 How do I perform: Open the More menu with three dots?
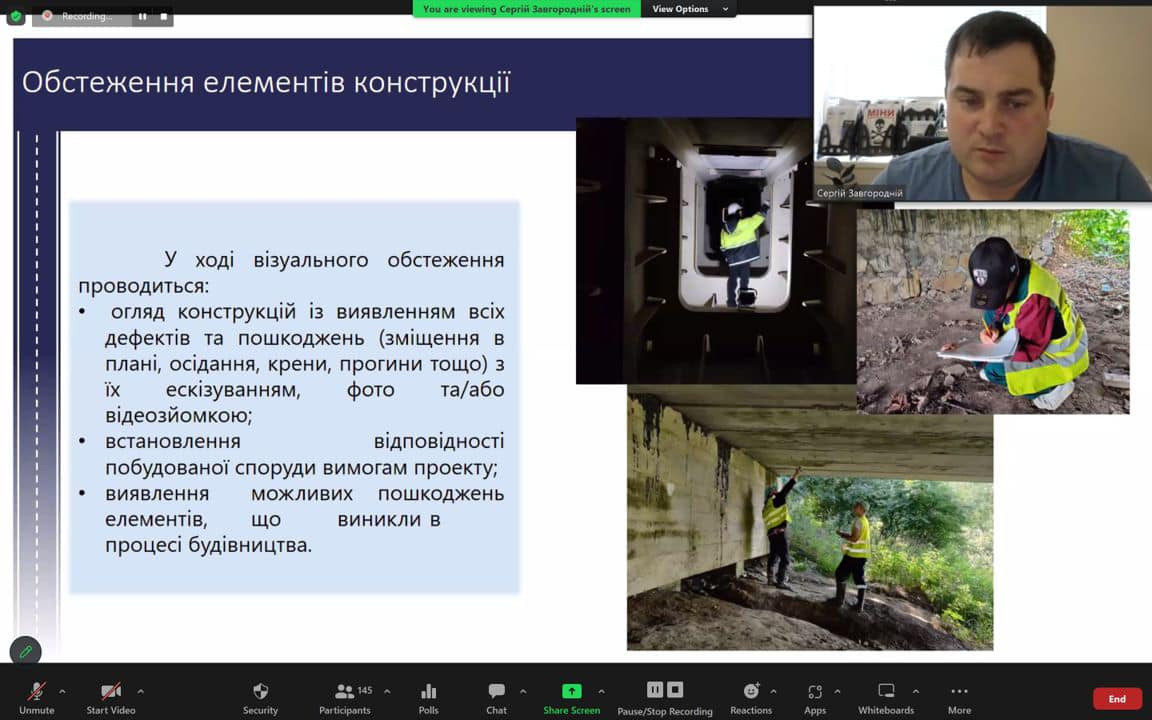959,697
